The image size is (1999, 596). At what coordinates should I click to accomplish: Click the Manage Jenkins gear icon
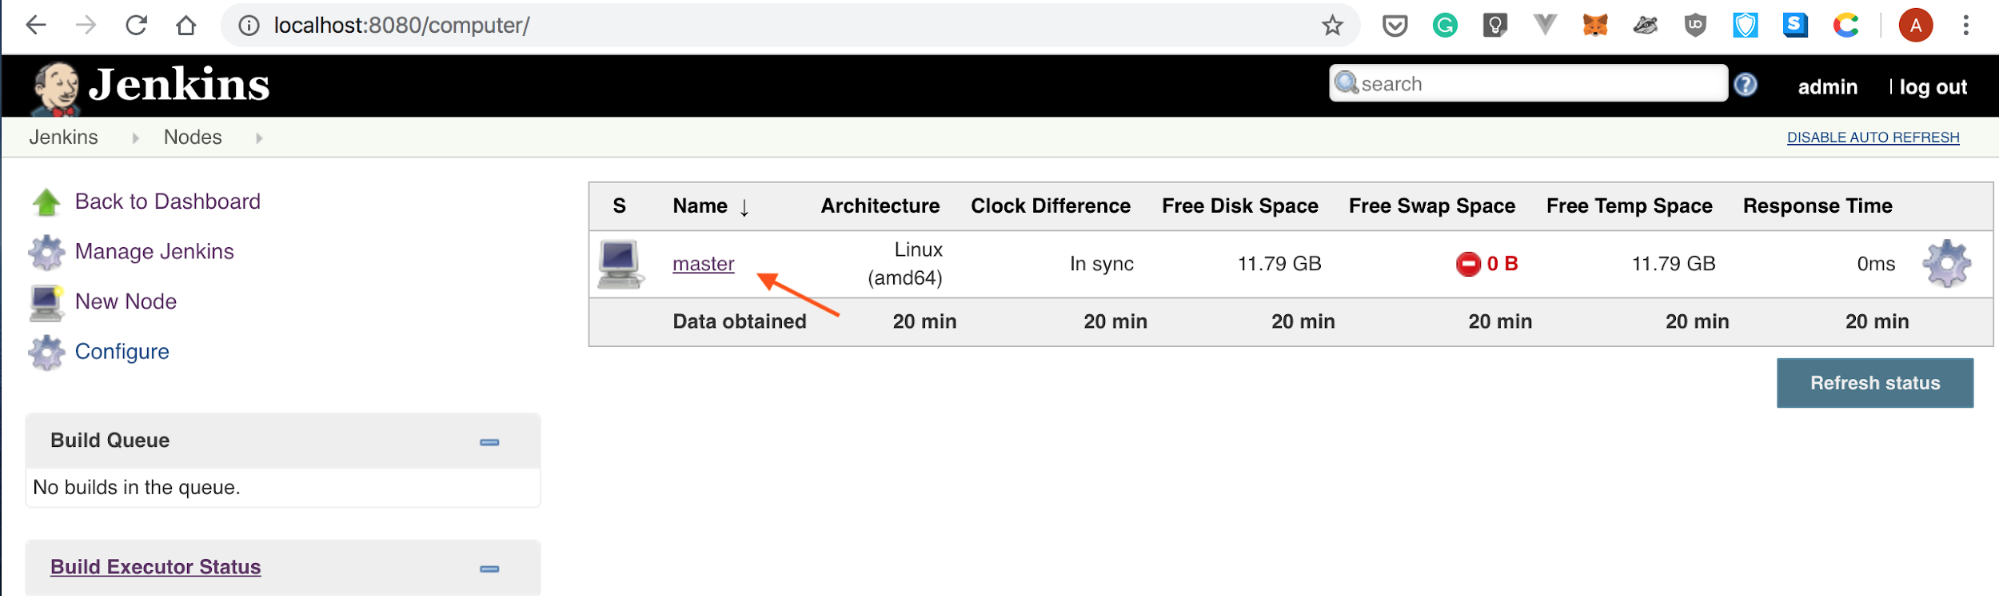click(x=46, y=252)
